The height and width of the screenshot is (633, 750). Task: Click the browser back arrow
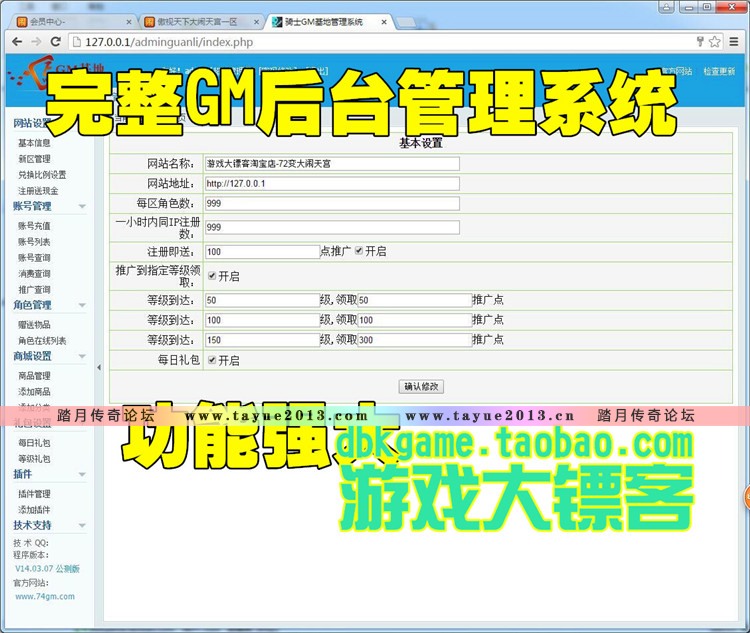[17, 42]
